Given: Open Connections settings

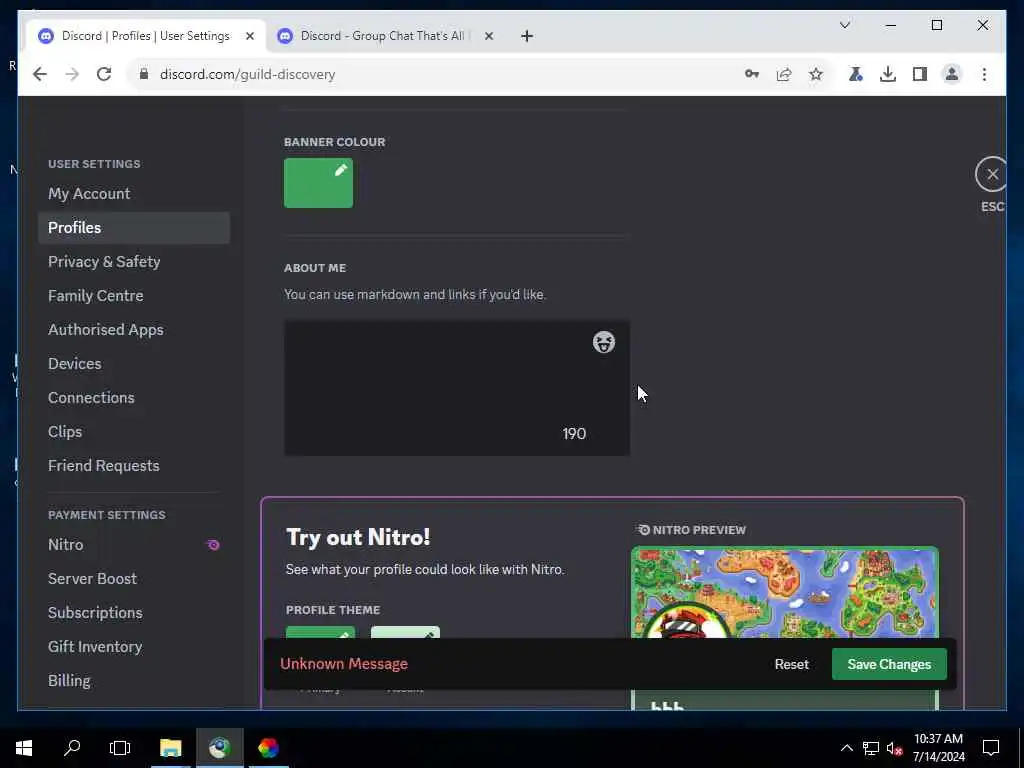Looking at the screenshot, I should pyautogui.click(x=134, y=398).
